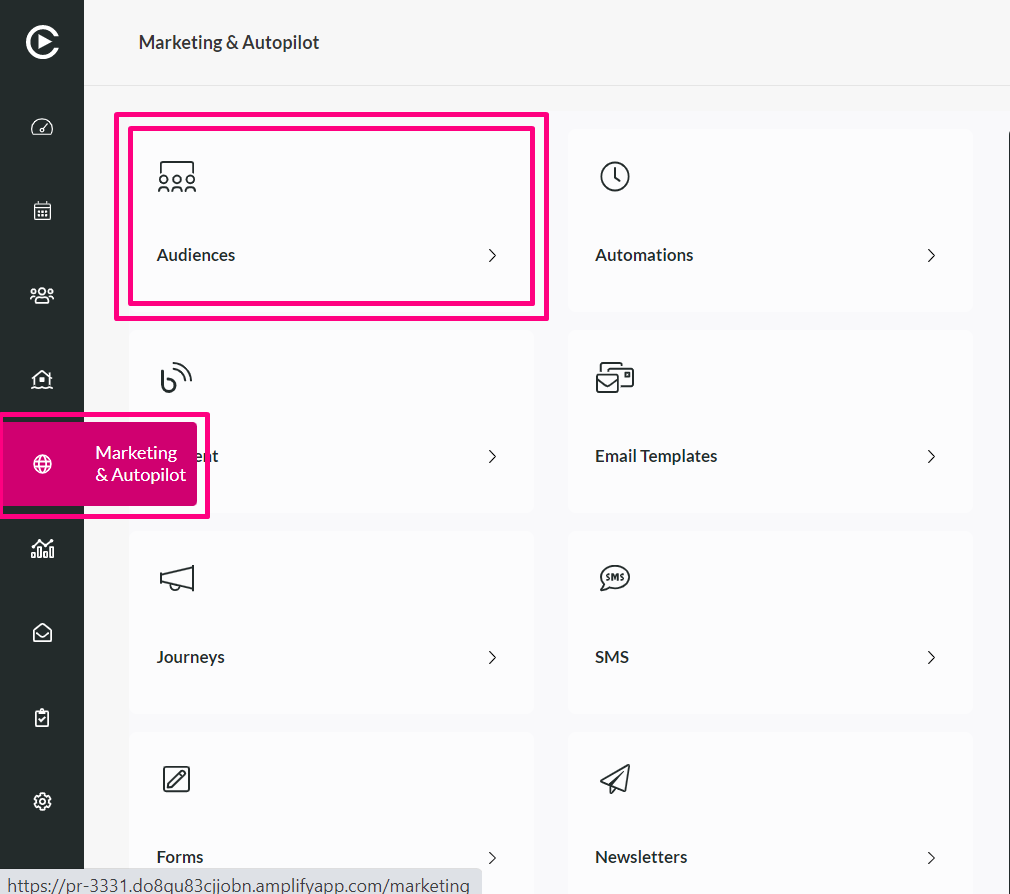Open the house properties icon in sidebar
This screenshot has height=894, width=1010.
[x=42, y=379]
